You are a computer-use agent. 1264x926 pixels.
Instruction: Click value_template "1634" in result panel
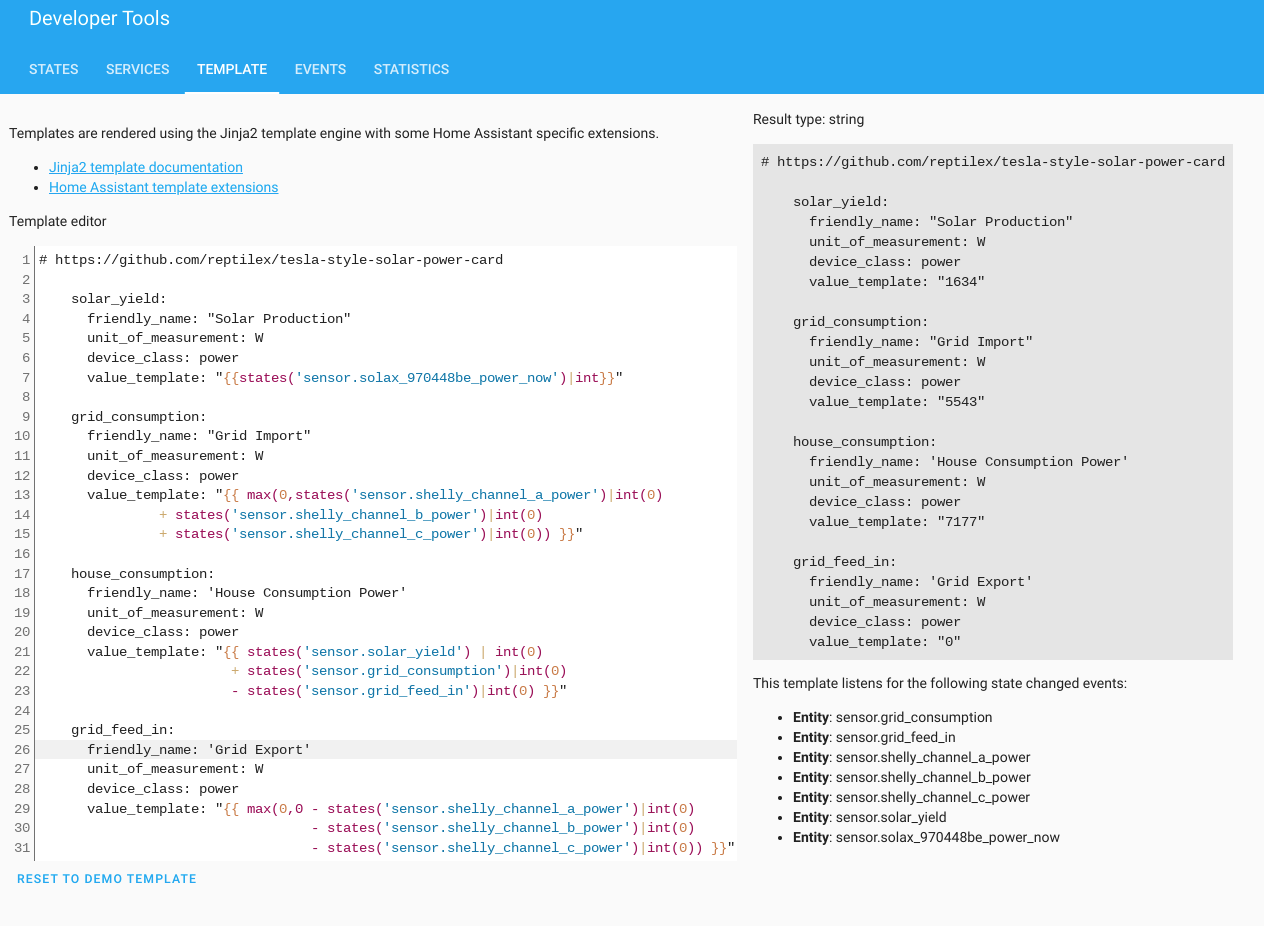pyautogui.click(x=897, y=282)
